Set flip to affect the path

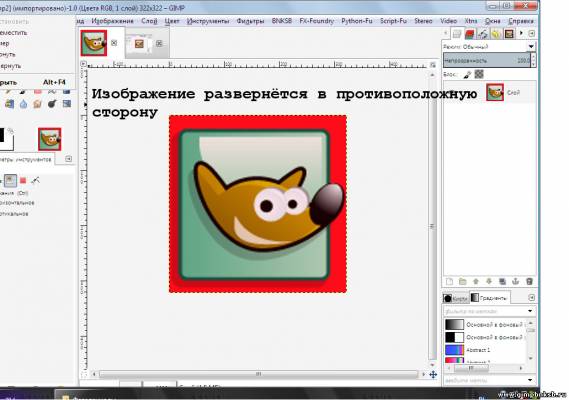point(36,180)
